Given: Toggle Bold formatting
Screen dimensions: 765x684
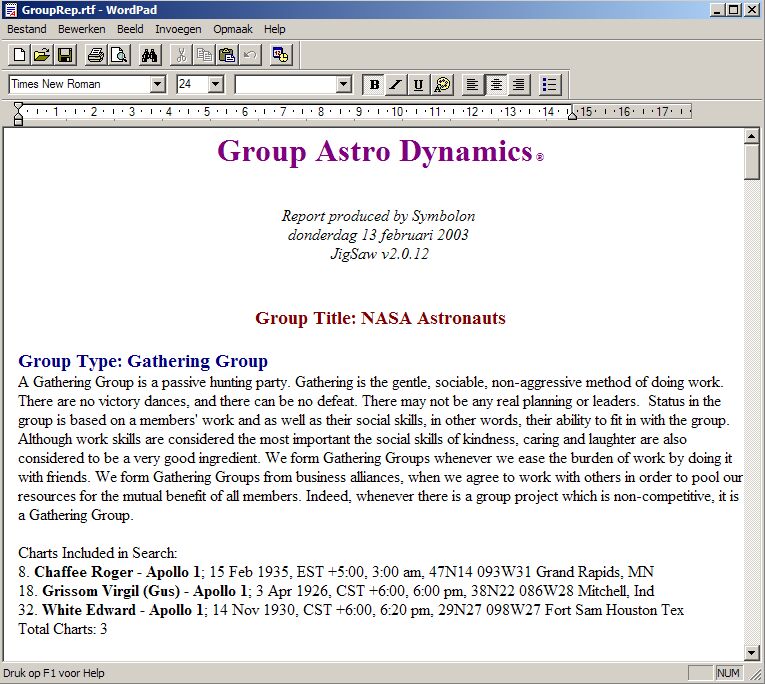Looking at the screenshot, I should pyautogui.click(x=374, y=85).
